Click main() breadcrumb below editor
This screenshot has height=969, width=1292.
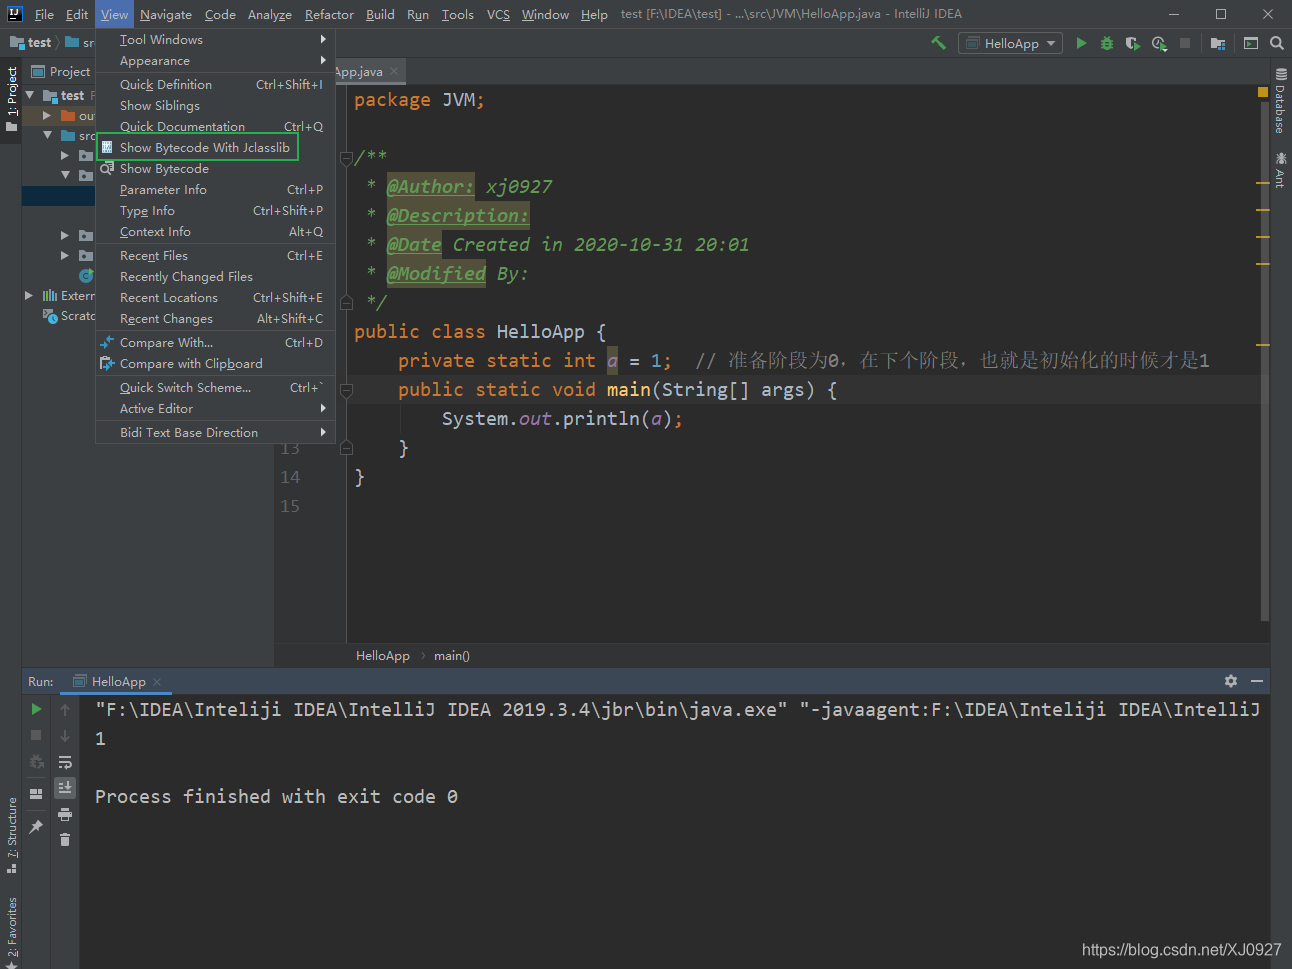452,656
